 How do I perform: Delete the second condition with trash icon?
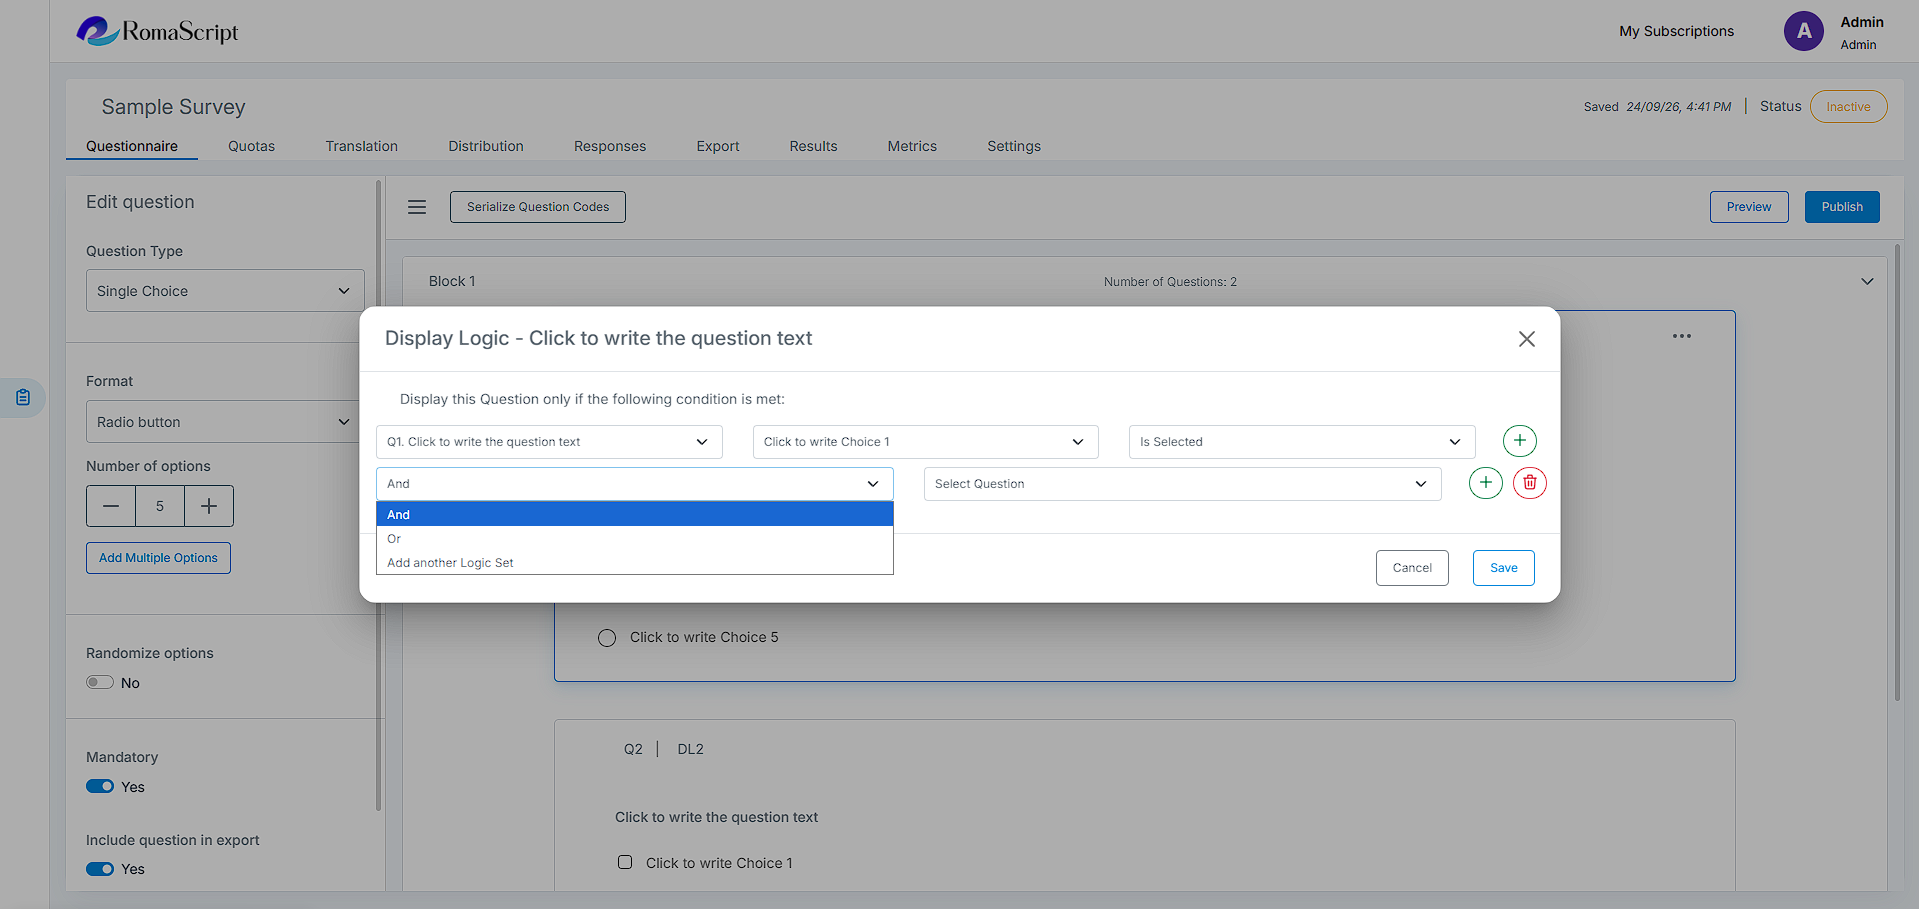click(1529, 483)
